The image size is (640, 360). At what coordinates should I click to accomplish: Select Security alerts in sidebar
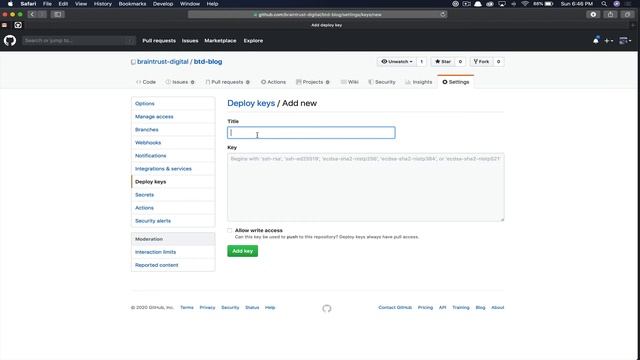click(173, 221)
